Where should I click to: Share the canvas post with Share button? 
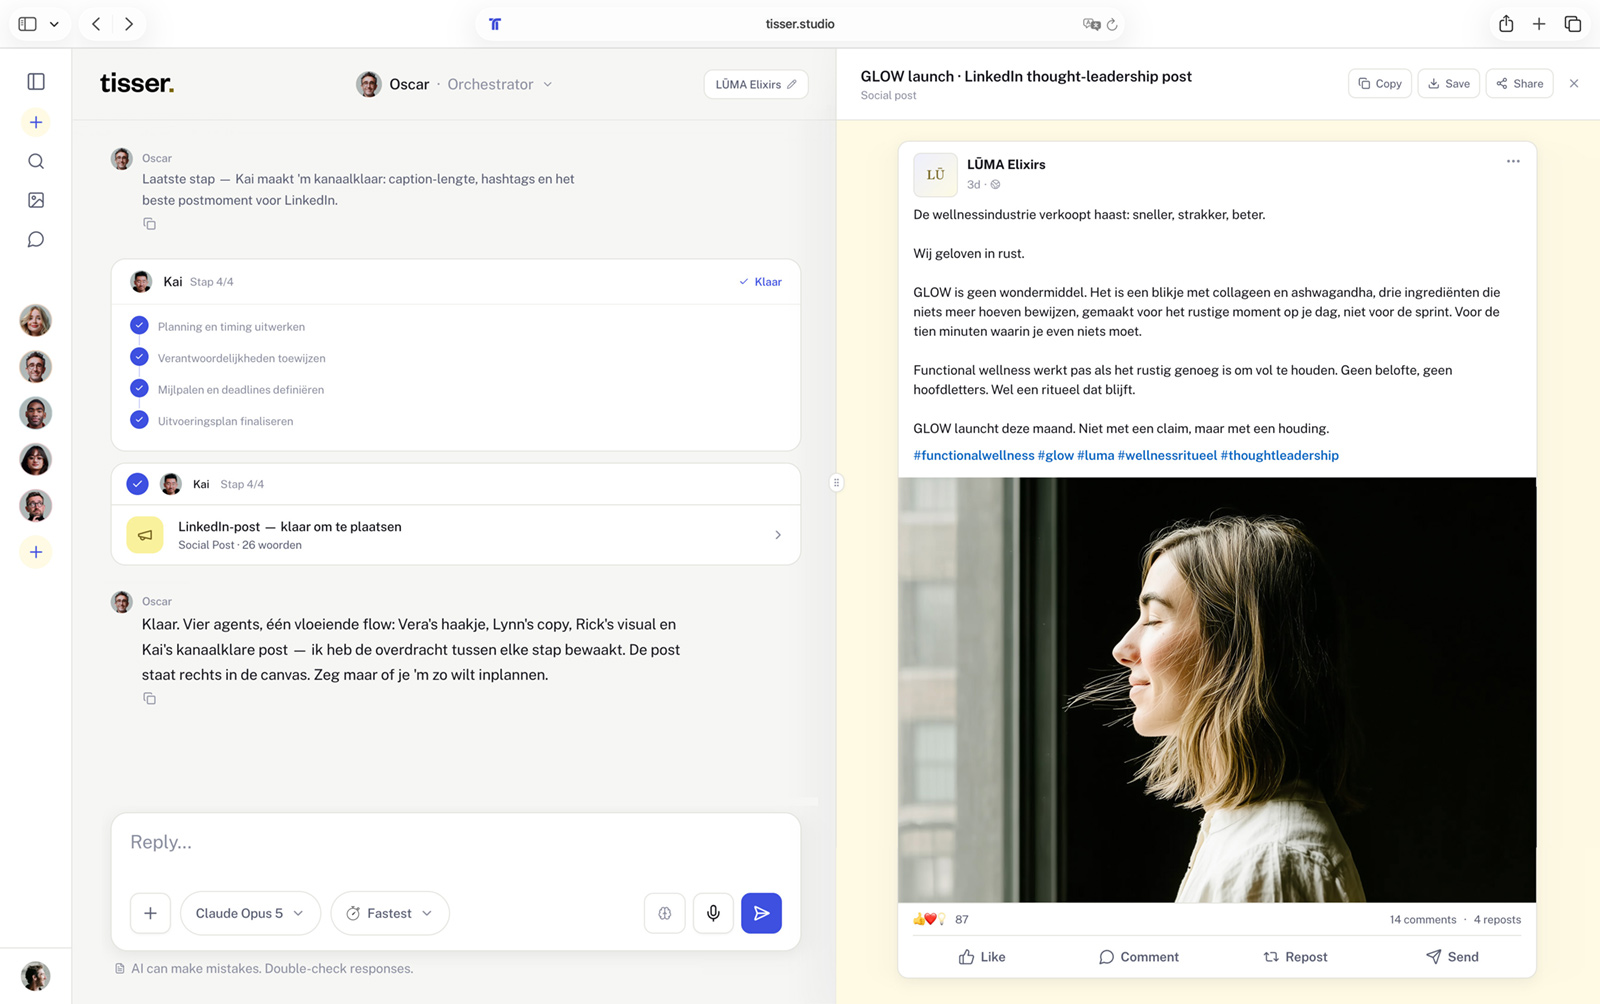[x=1519, y=84]
